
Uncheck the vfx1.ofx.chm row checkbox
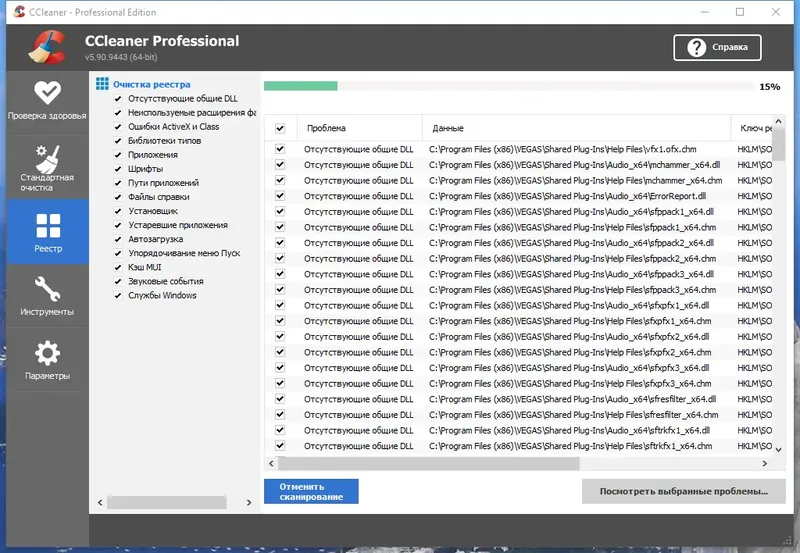(280, 149)
